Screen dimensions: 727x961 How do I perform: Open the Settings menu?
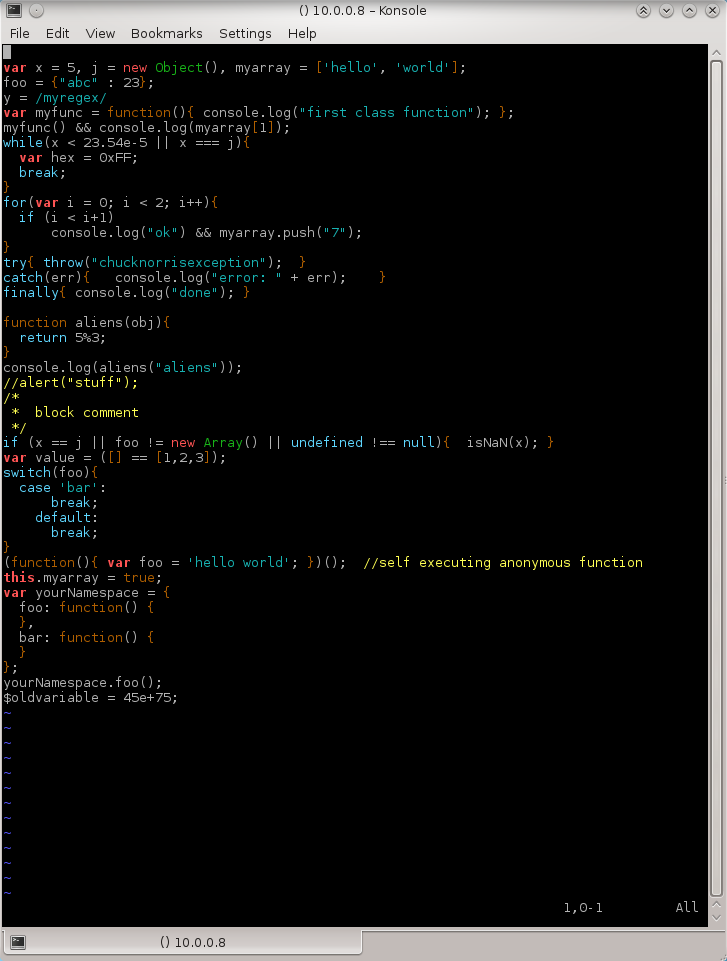pos(245,33)
